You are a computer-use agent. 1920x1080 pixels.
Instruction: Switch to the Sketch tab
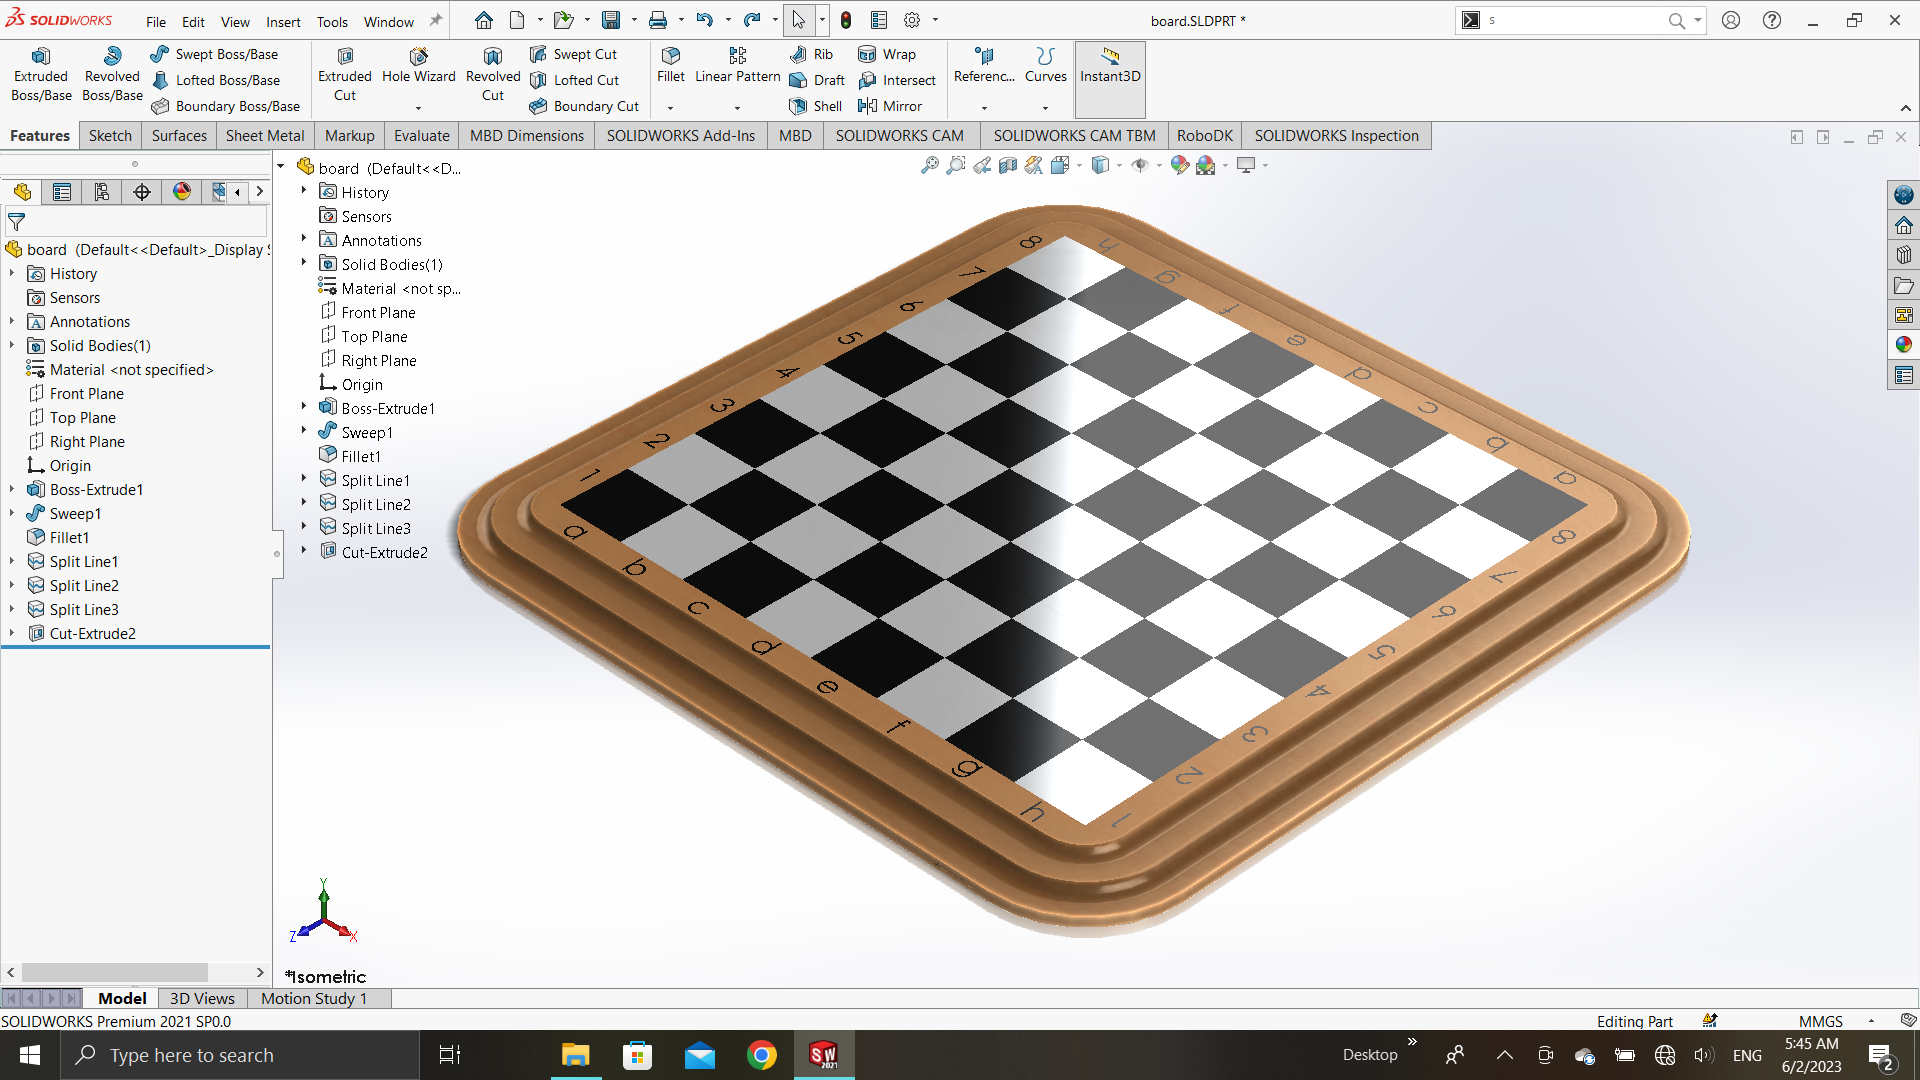click(x=110, y=136)
